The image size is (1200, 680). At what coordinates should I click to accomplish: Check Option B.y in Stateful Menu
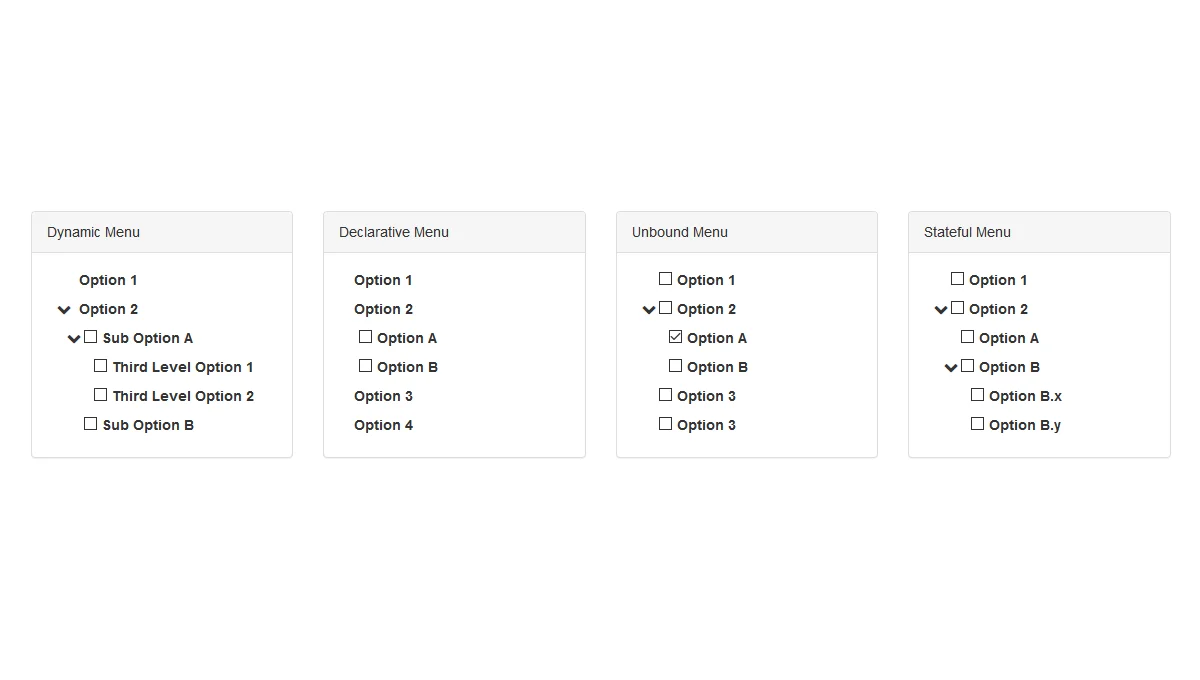tap(977, 423)
